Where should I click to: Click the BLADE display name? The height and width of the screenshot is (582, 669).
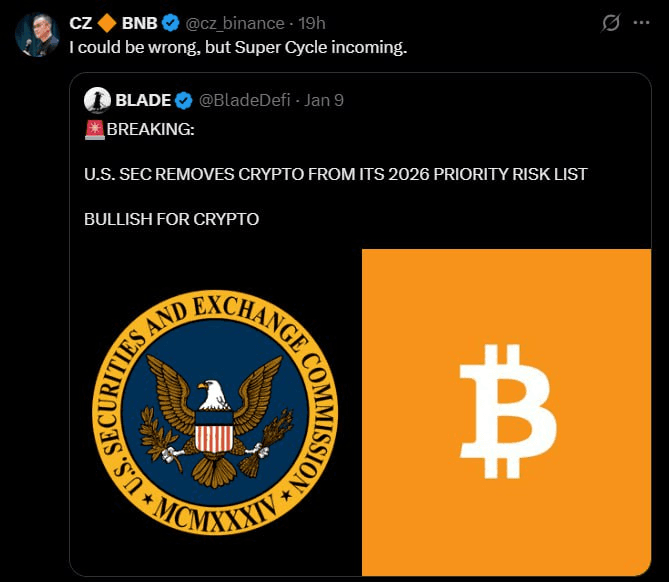[144, 100]
